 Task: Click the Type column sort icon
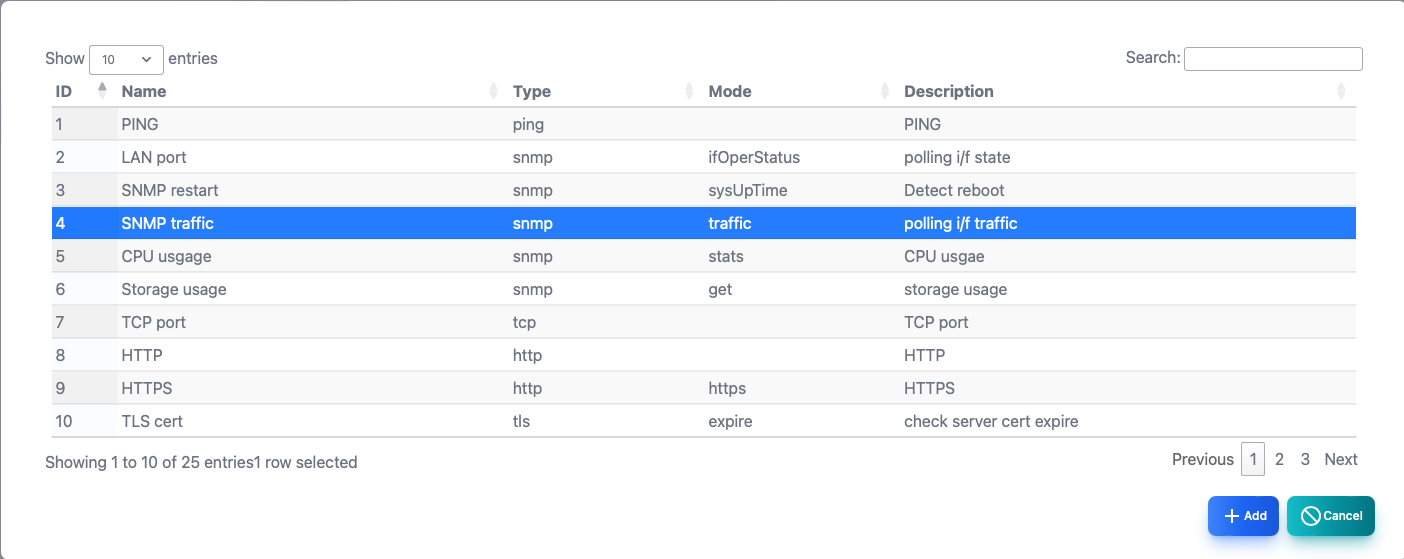click(689, 91)
